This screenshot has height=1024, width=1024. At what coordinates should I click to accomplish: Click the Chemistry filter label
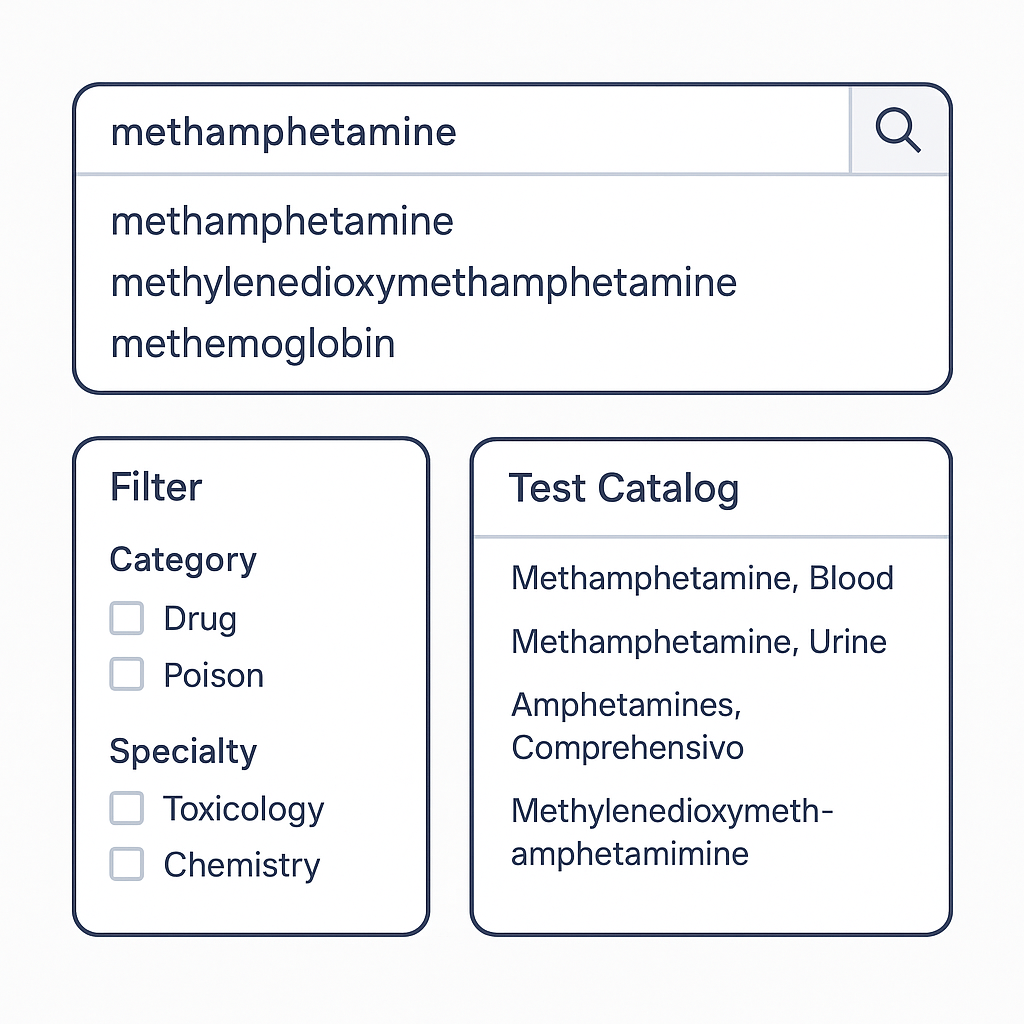(242, 865)
